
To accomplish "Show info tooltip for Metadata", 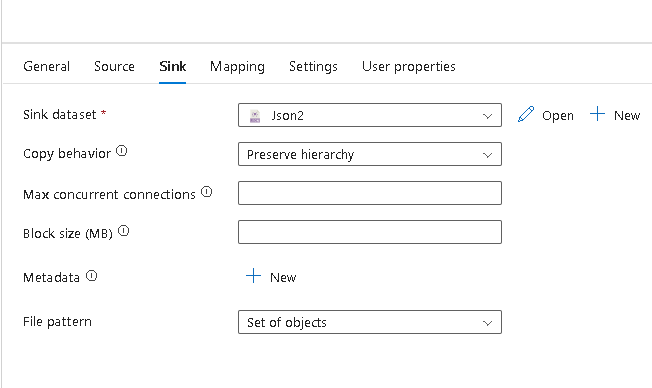I will click(91, 276).
